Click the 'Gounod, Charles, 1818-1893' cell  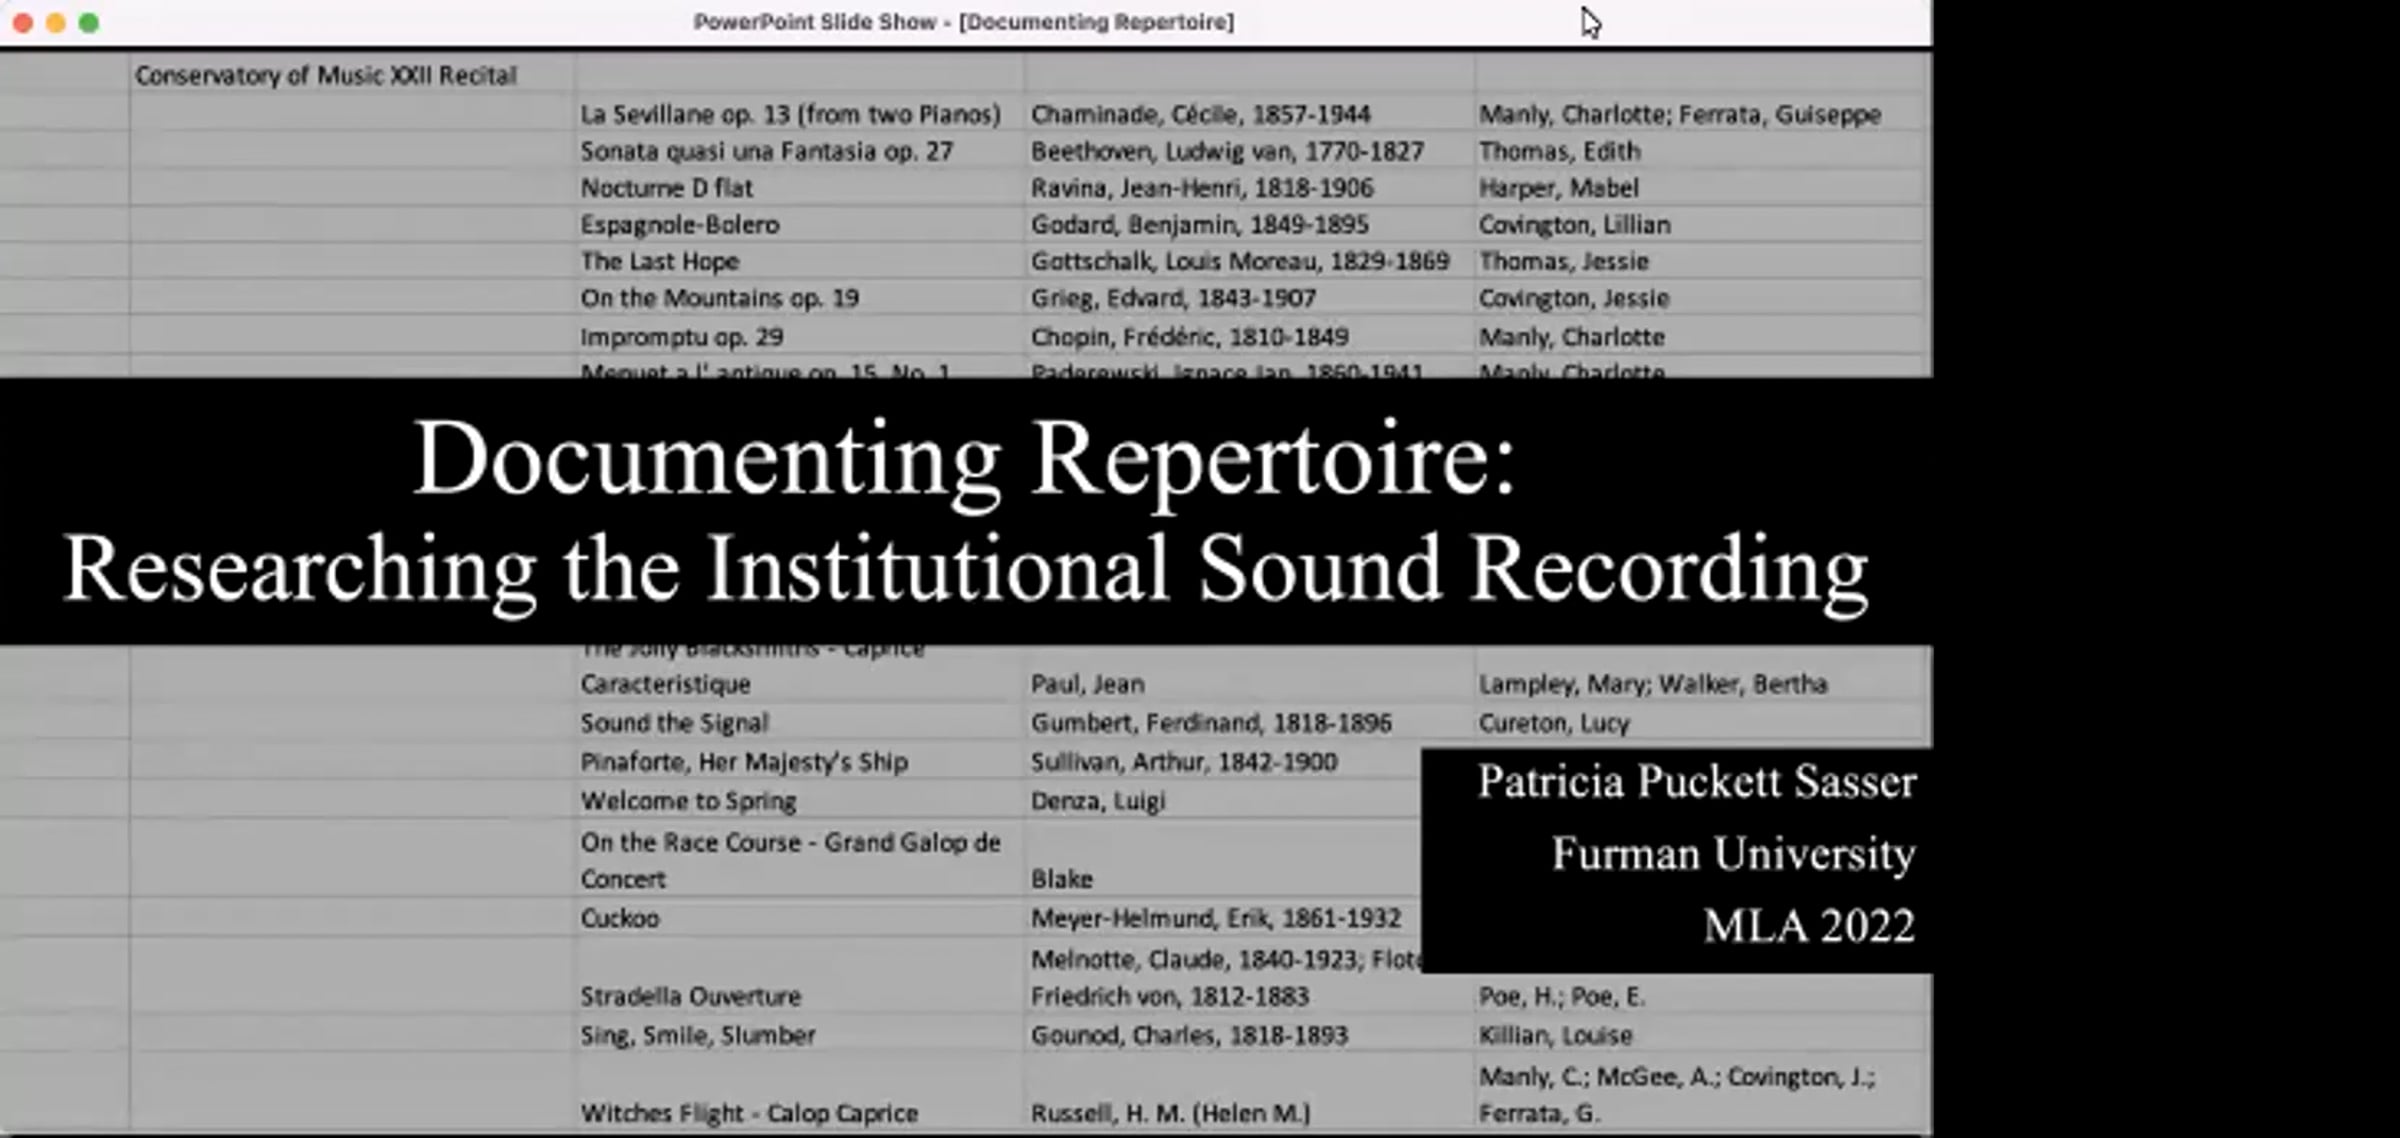(x=1189, y=1036)
